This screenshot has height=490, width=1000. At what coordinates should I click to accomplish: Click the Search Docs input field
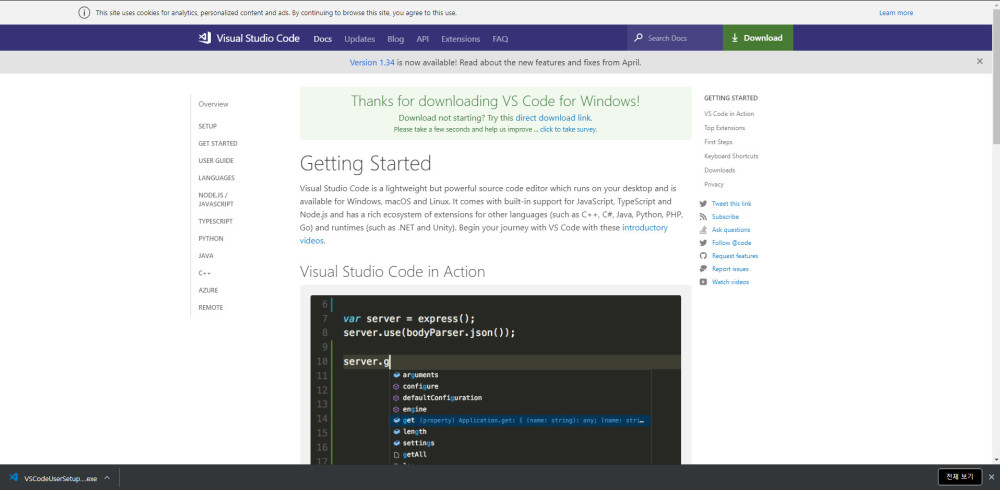coord(675,38)
